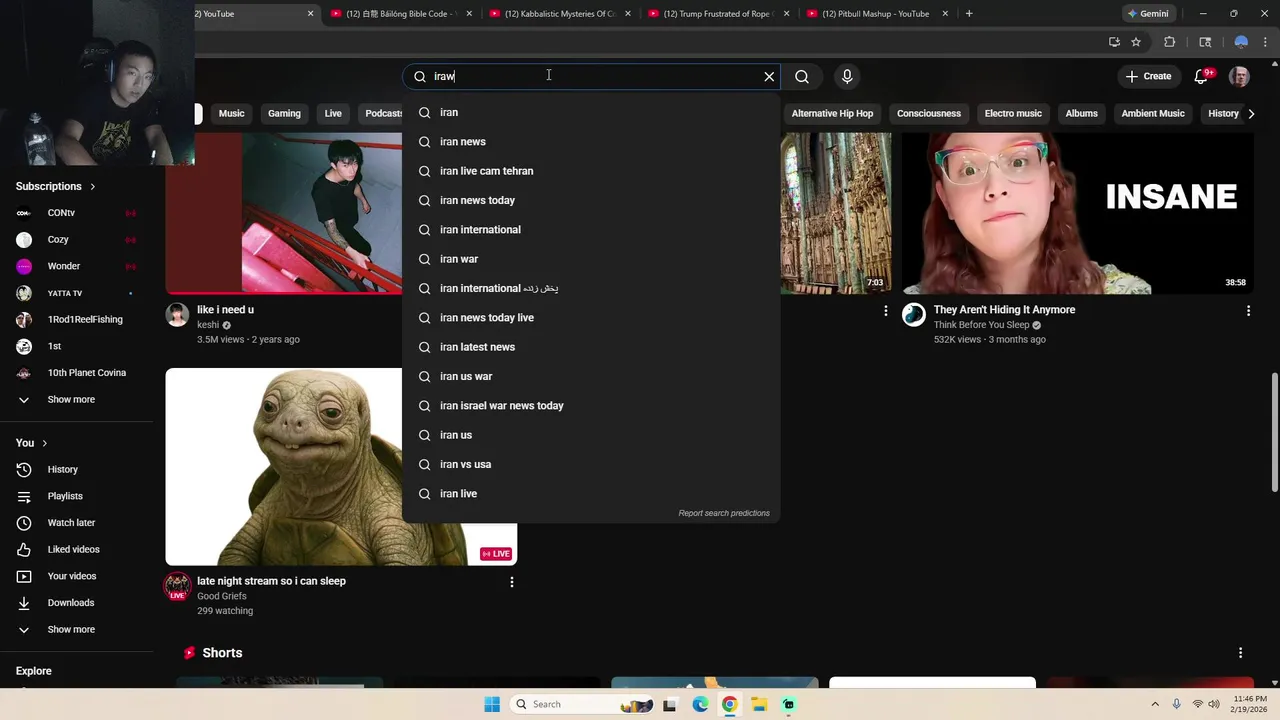The height and width of the screenshot is (720, 1280).
Task: Select the Live filter chip
Action: [333, 113]
